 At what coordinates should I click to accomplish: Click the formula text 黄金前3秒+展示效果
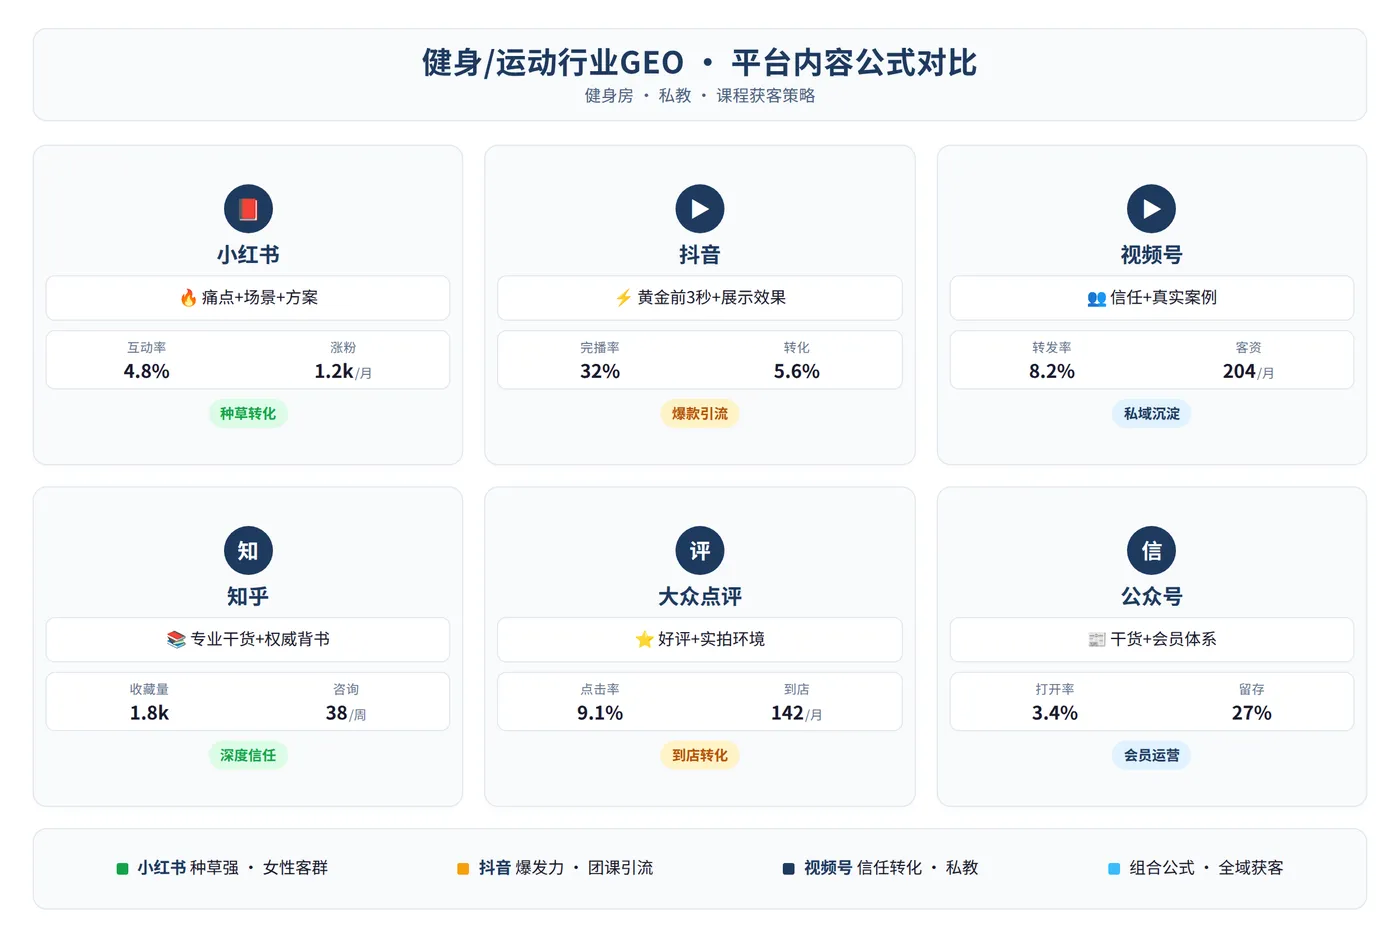(712, 298)
